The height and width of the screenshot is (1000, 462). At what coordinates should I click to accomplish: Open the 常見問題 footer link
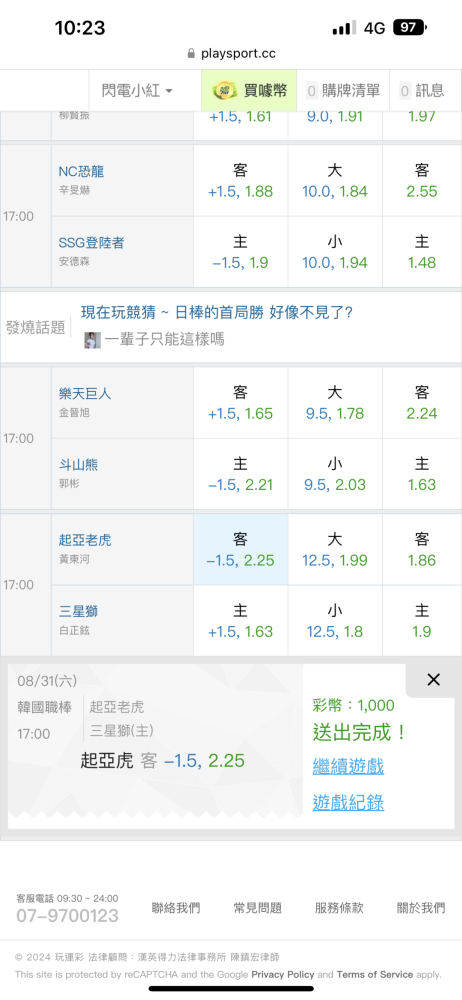tap(258, 908)
